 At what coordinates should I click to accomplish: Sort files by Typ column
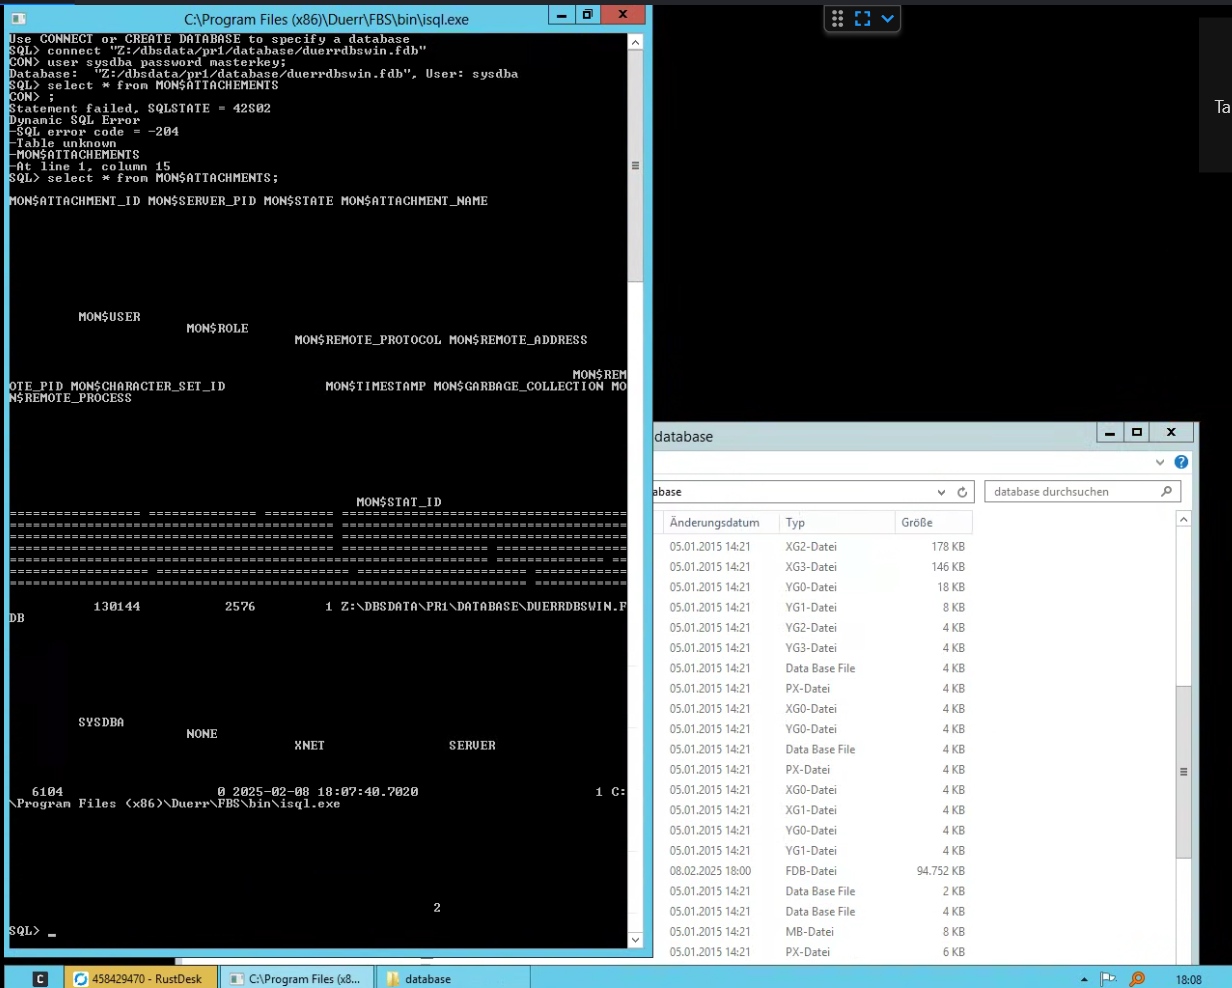point(837,522)
